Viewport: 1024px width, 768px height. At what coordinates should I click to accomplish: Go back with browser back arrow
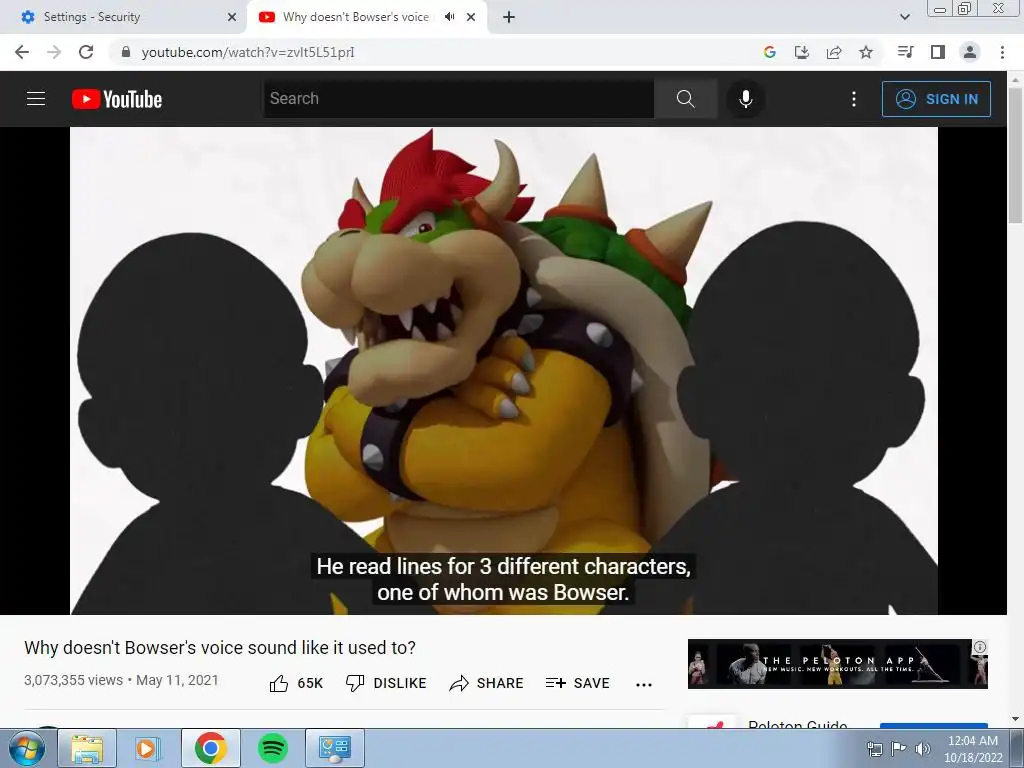[22, 52]
